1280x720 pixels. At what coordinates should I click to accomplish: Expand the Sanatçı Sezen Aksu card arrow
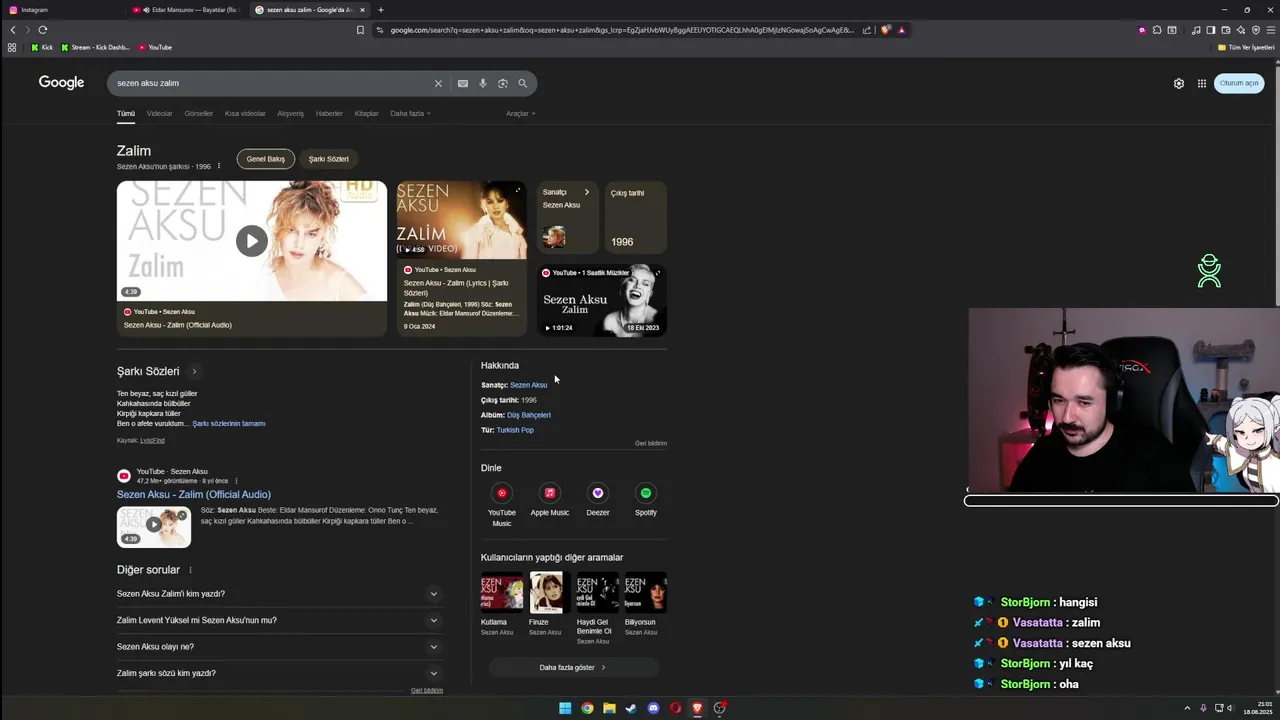coord(587,192)
